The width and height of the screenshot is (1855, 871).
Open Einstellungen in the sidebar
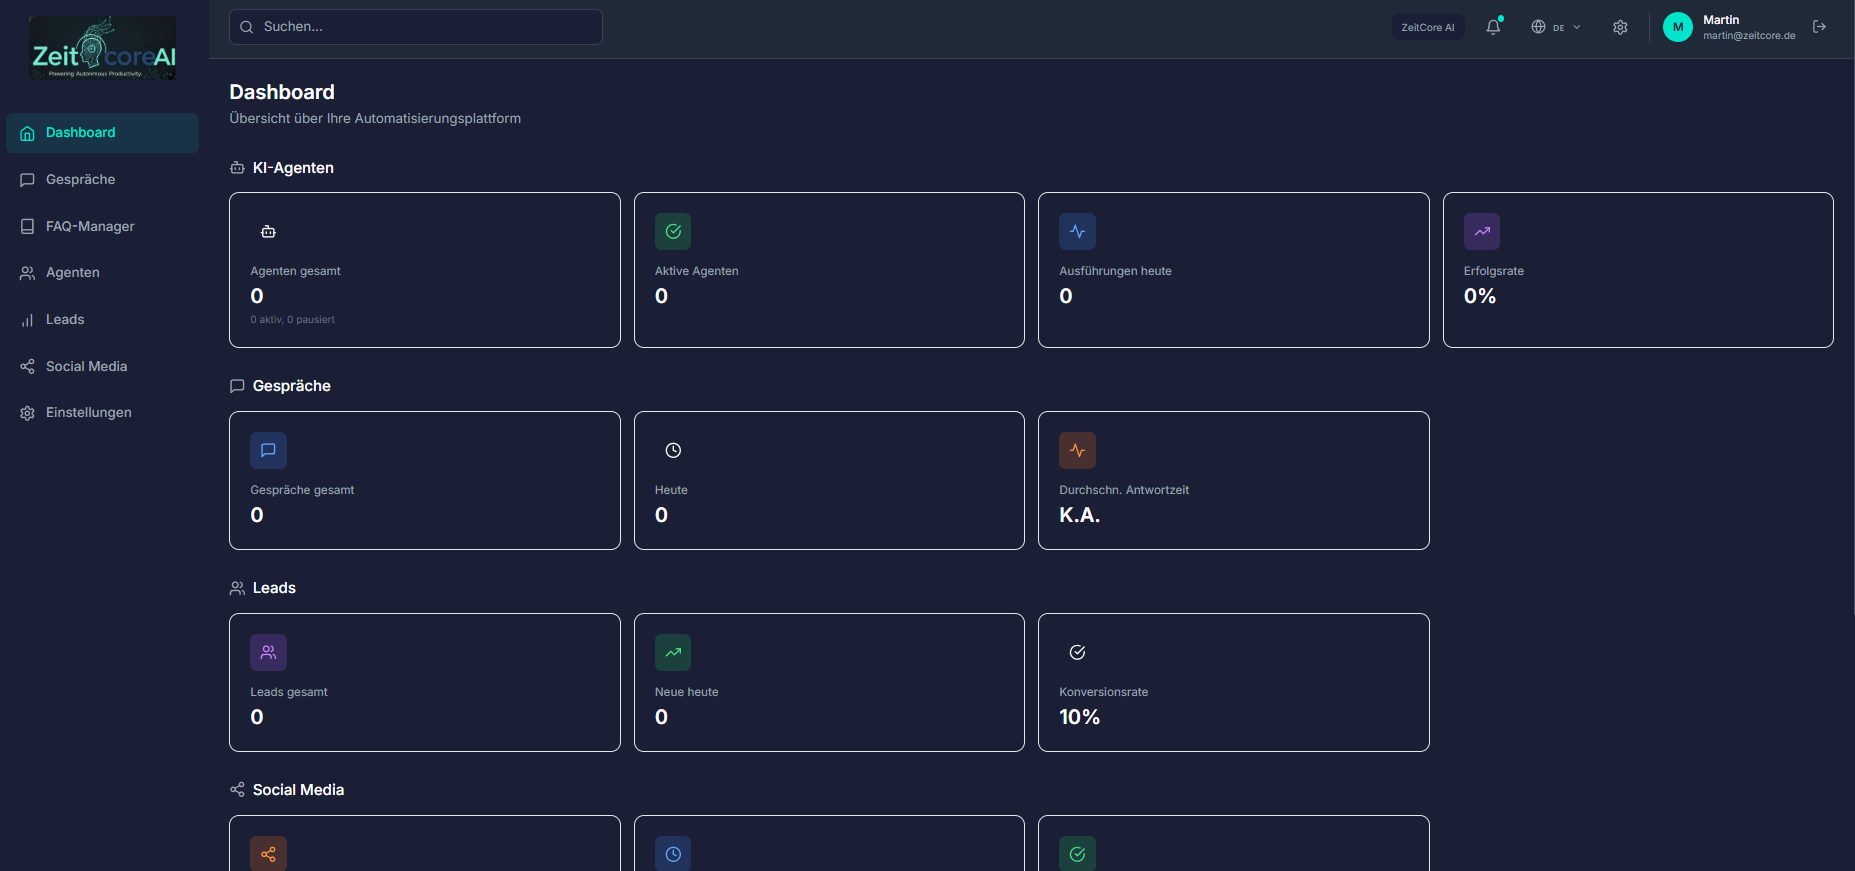(x=88, y=413)
